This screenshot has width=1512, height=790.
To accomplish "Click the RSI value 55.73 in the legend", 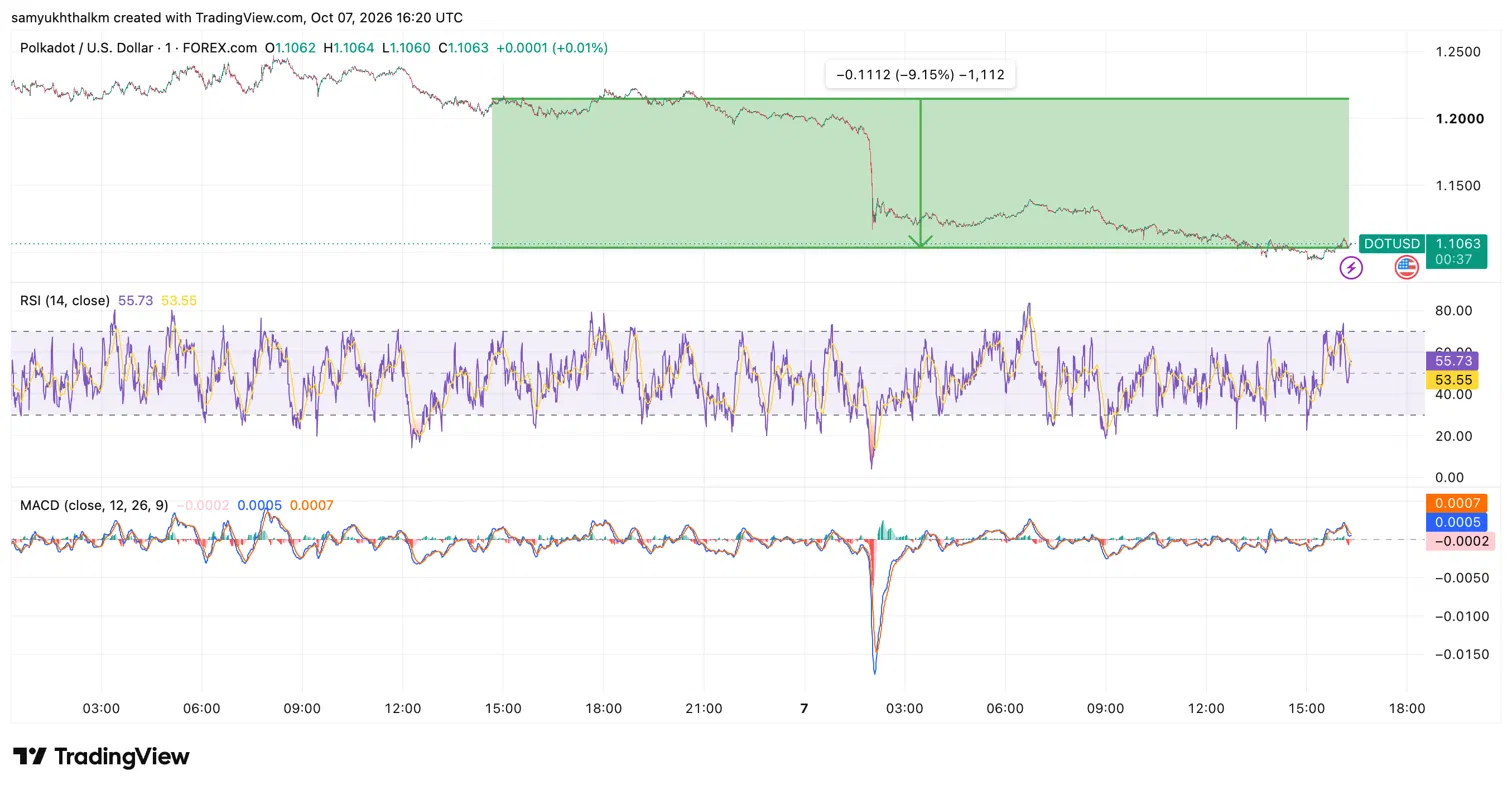I will [136, 300].
